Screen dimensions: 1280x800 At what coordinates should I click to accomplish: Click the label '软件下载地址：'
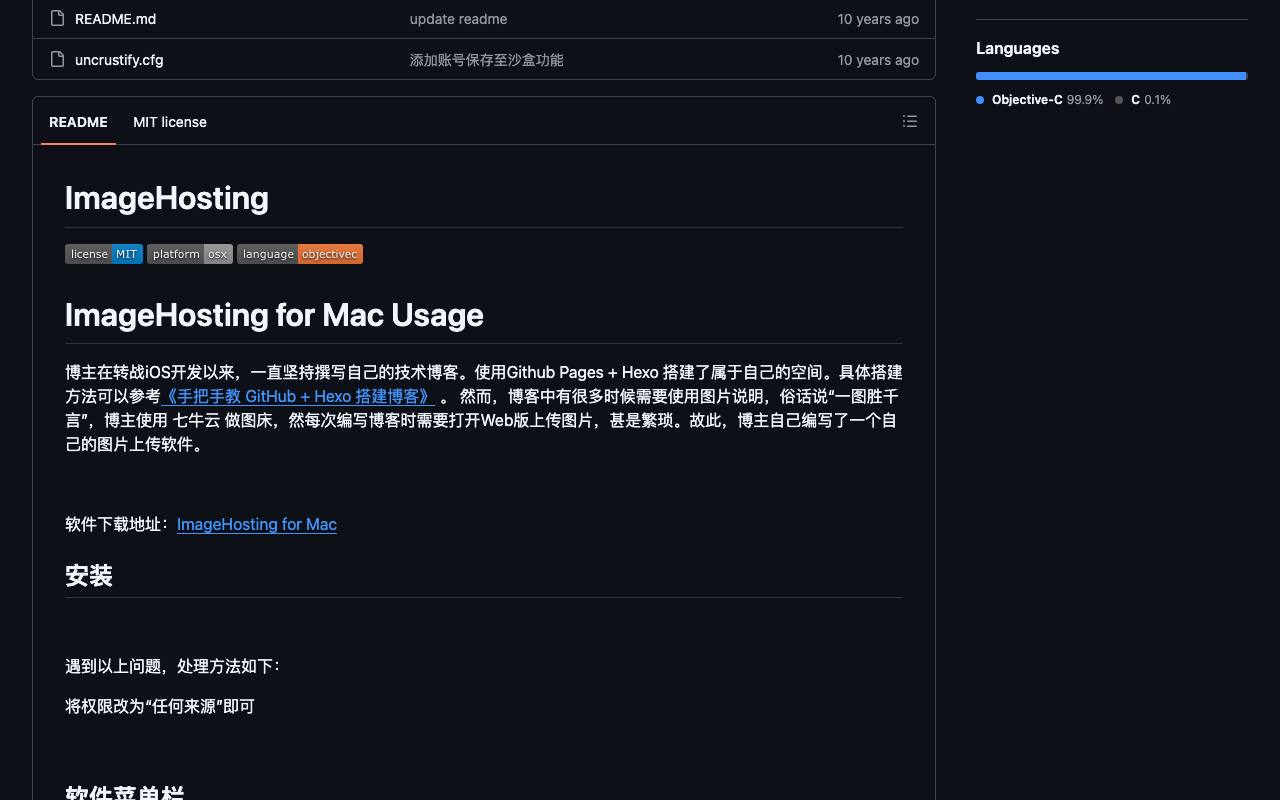pyautogui.click(x=119, y=524)
